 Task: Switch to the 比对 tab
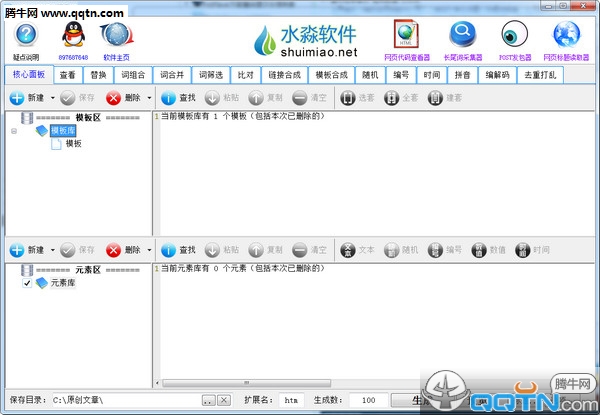[x=246, y=75]
